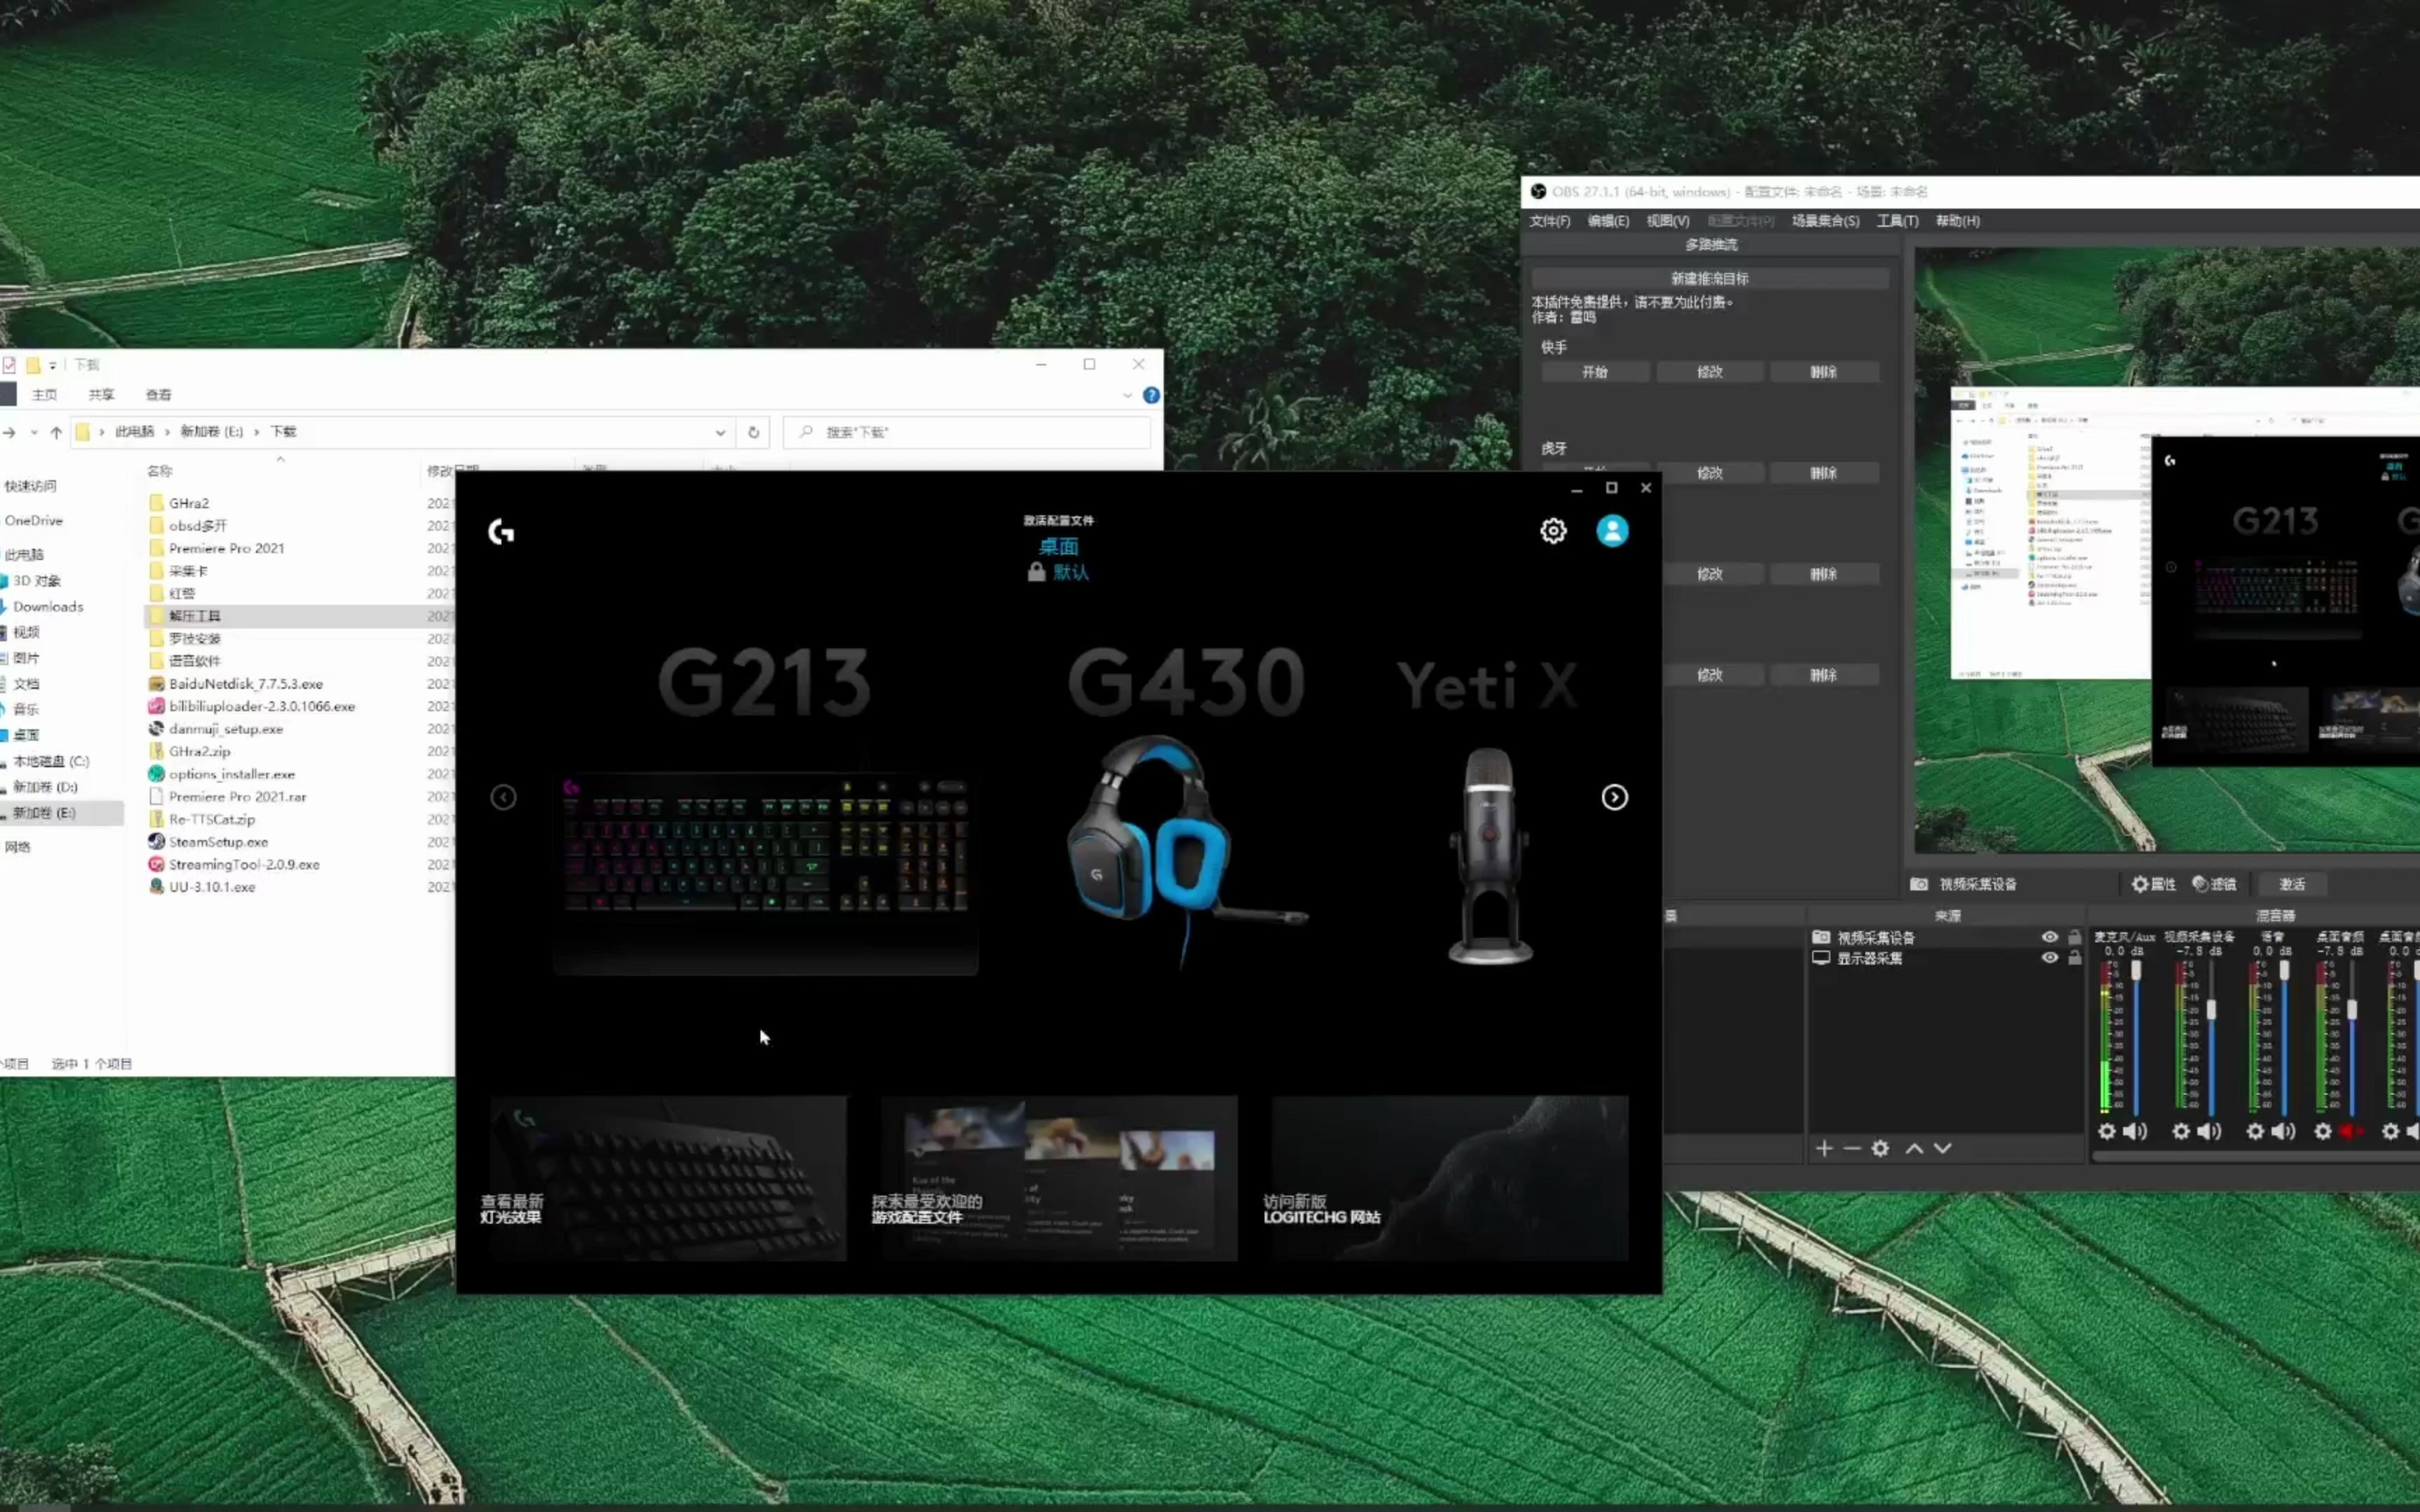This screenshot has width=2420, height=1512.
Task: Click 视频 menu in OBS menu bar
Action: 1667,220
